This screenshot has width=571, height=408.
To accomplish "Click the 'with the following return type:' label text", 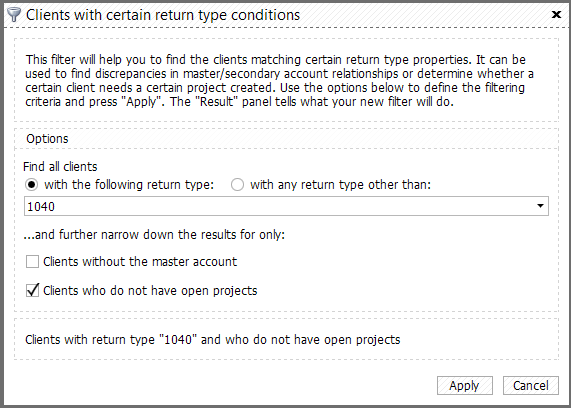I will pyautogui.click(x=129, y=185).
